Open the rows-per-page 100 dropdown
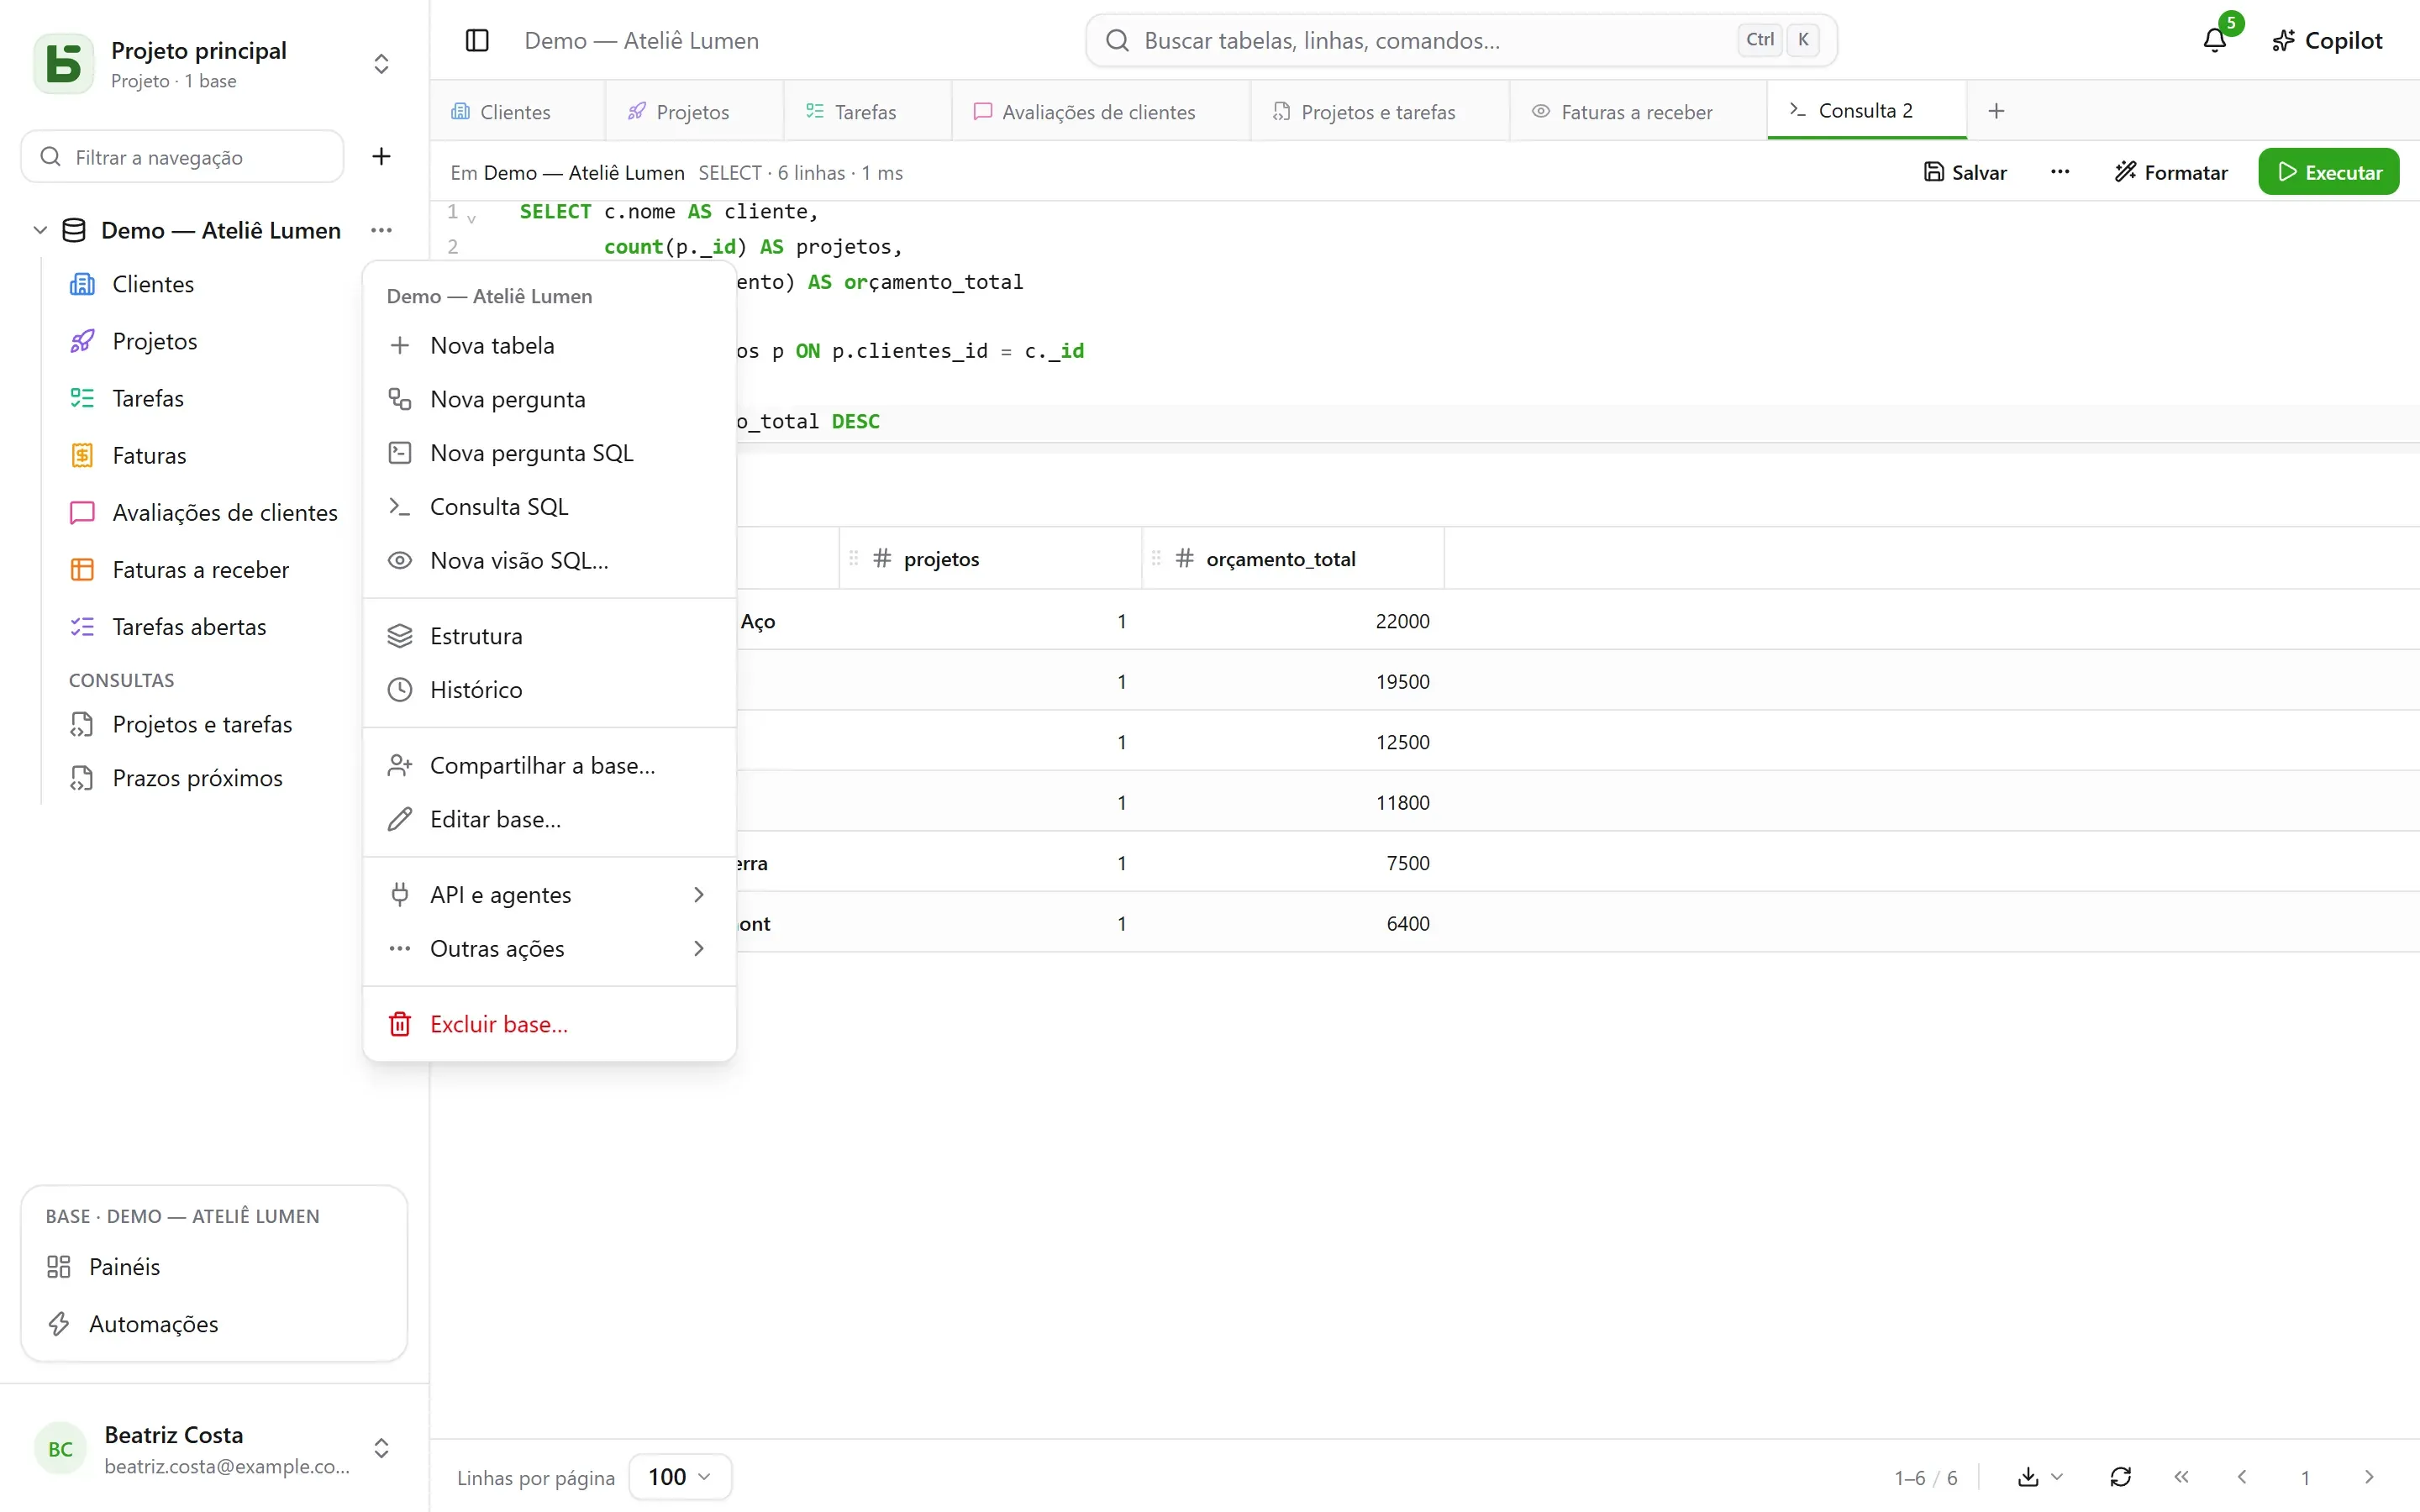 (680, 1477)
